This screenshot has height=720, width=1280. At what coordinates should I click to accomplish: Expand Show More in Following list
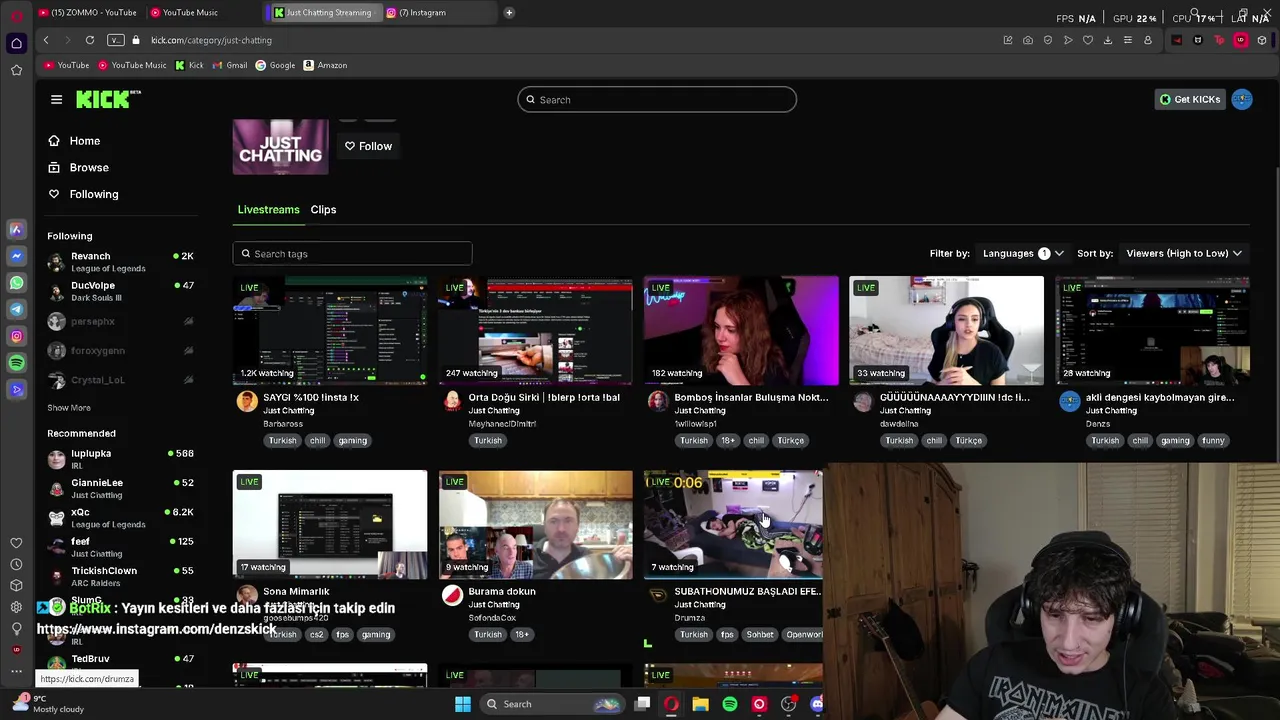(x=69, y=408)
